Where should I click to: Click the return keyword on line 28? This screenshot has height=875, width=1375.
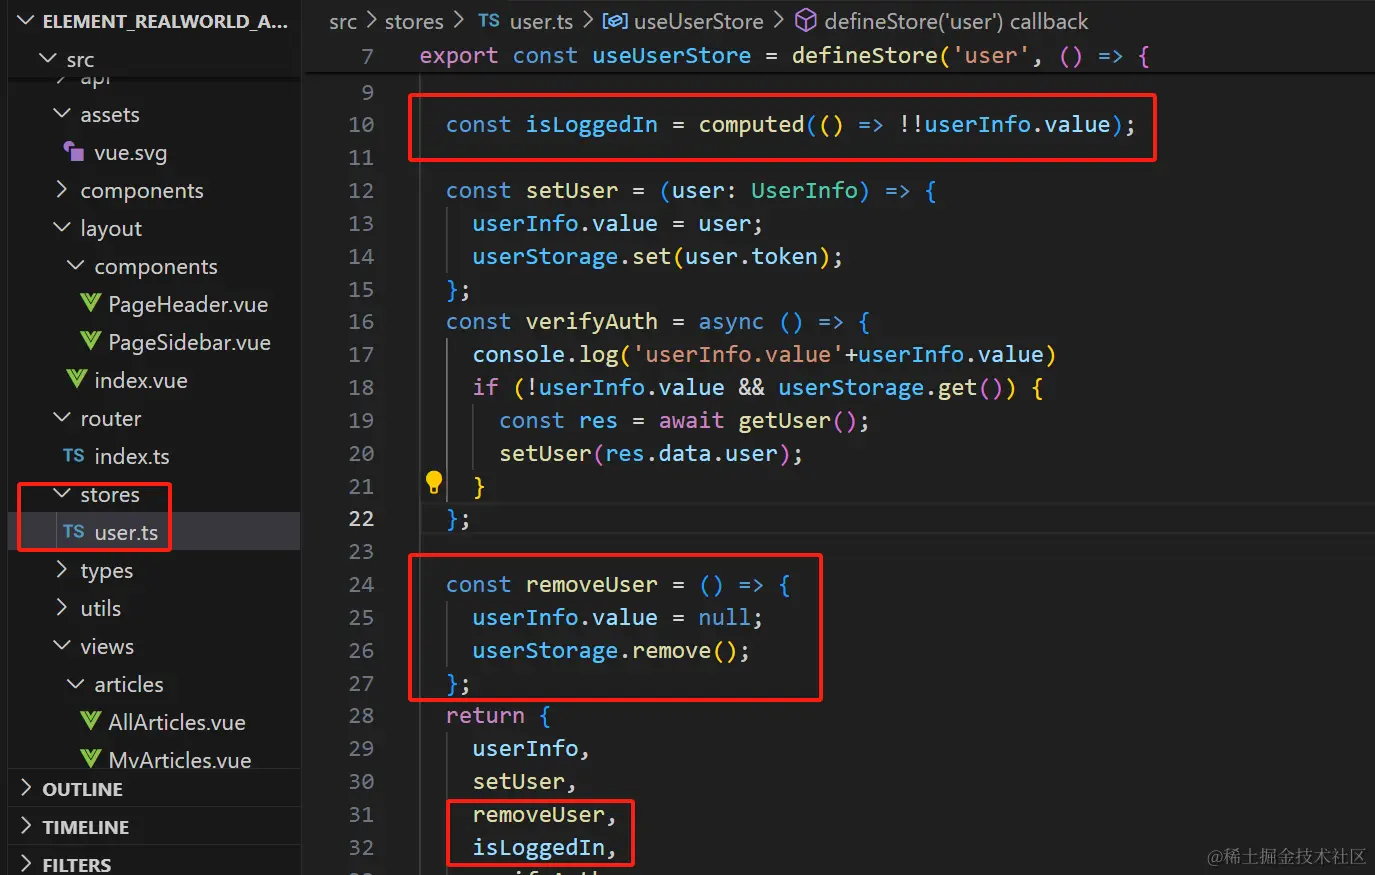[485, 715]
